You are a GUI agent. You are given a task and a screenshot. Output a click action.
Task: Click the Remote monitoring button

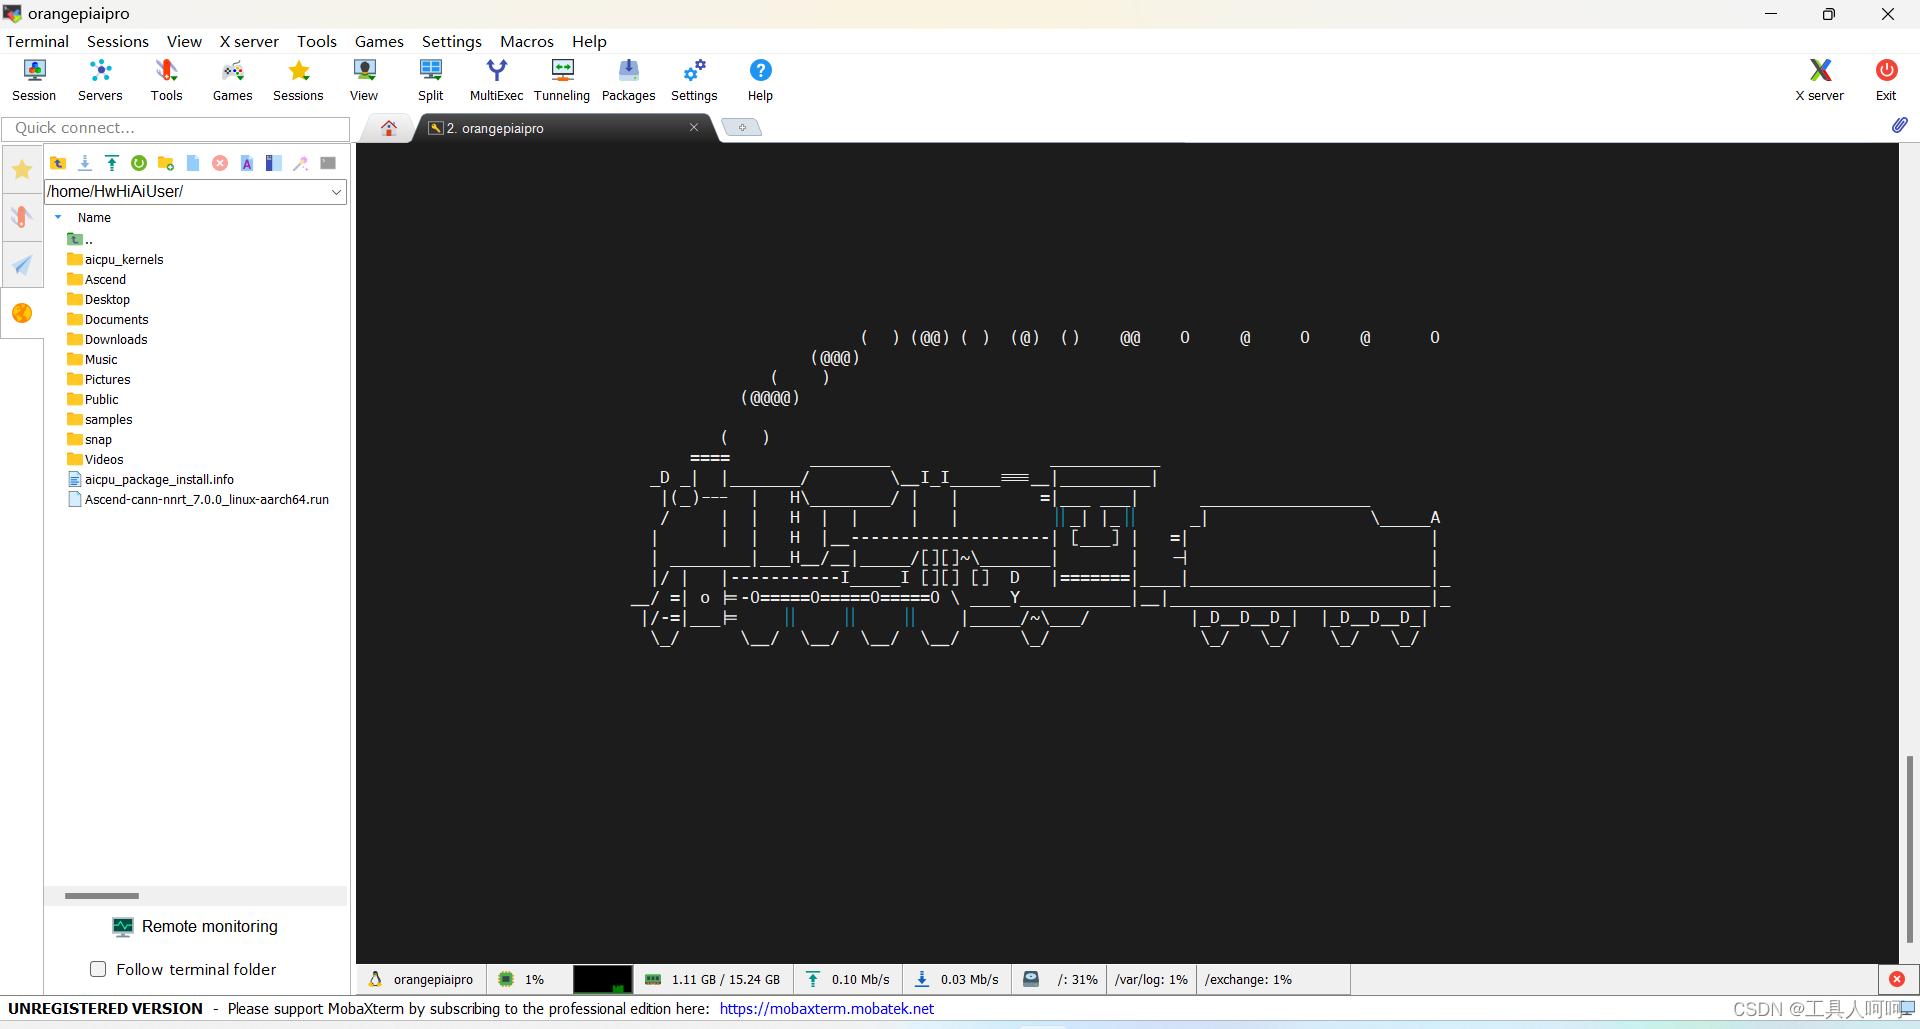coord(196,926)
